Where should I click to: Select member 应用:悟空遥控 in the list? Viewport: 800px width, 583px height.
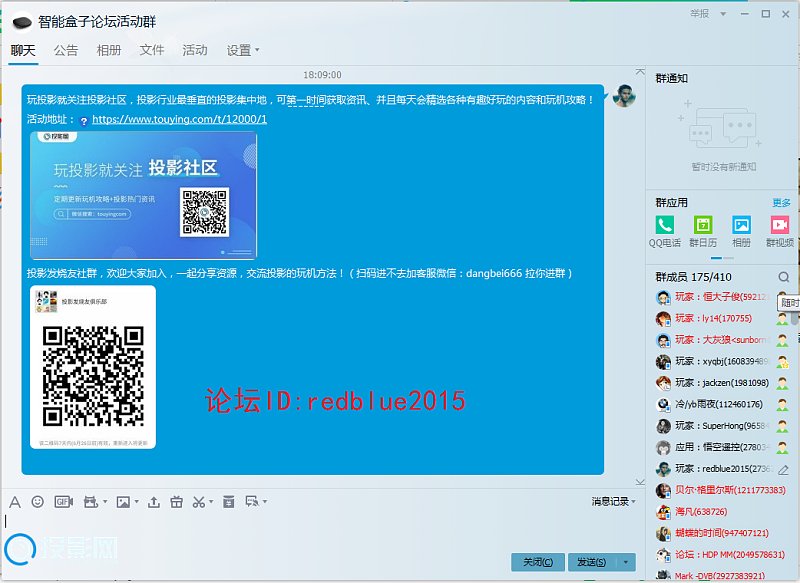pos(722,447)
